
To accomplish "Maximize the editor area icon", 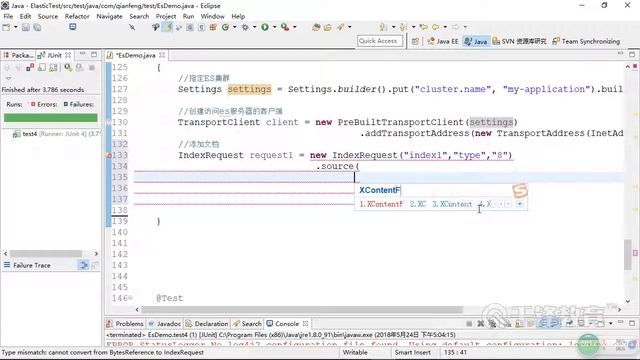I will tap(632, 54).
